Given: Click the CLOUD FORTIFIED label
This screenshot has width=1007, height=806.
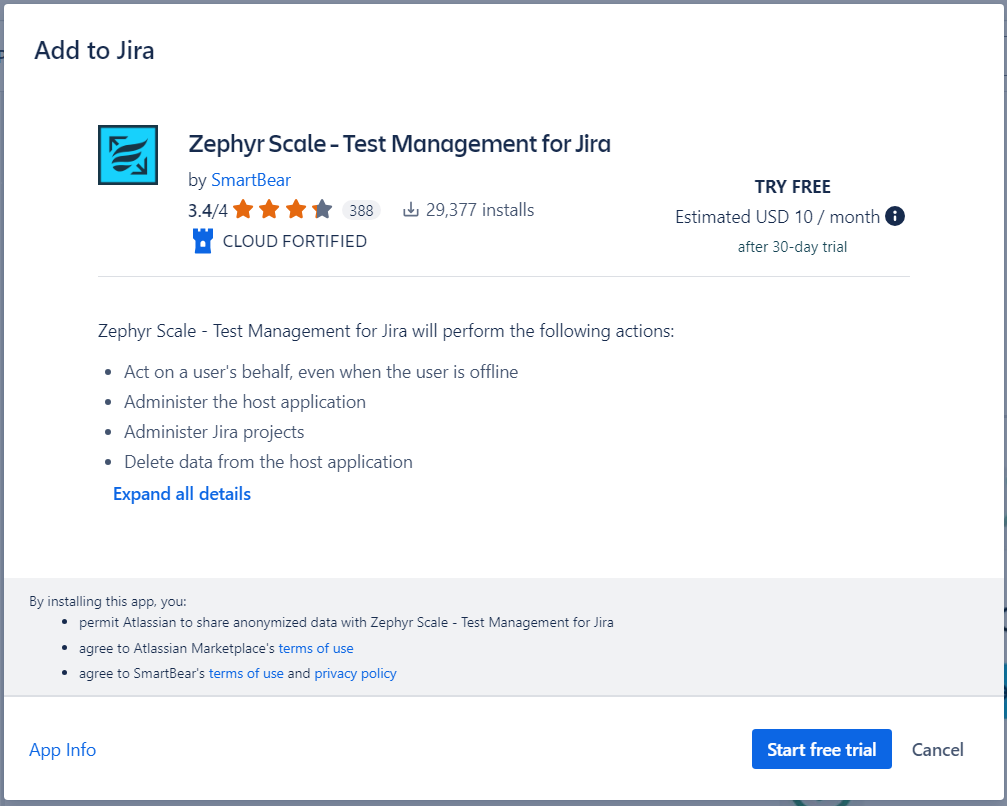Looking at the screenshot, I should coord(295,241).
